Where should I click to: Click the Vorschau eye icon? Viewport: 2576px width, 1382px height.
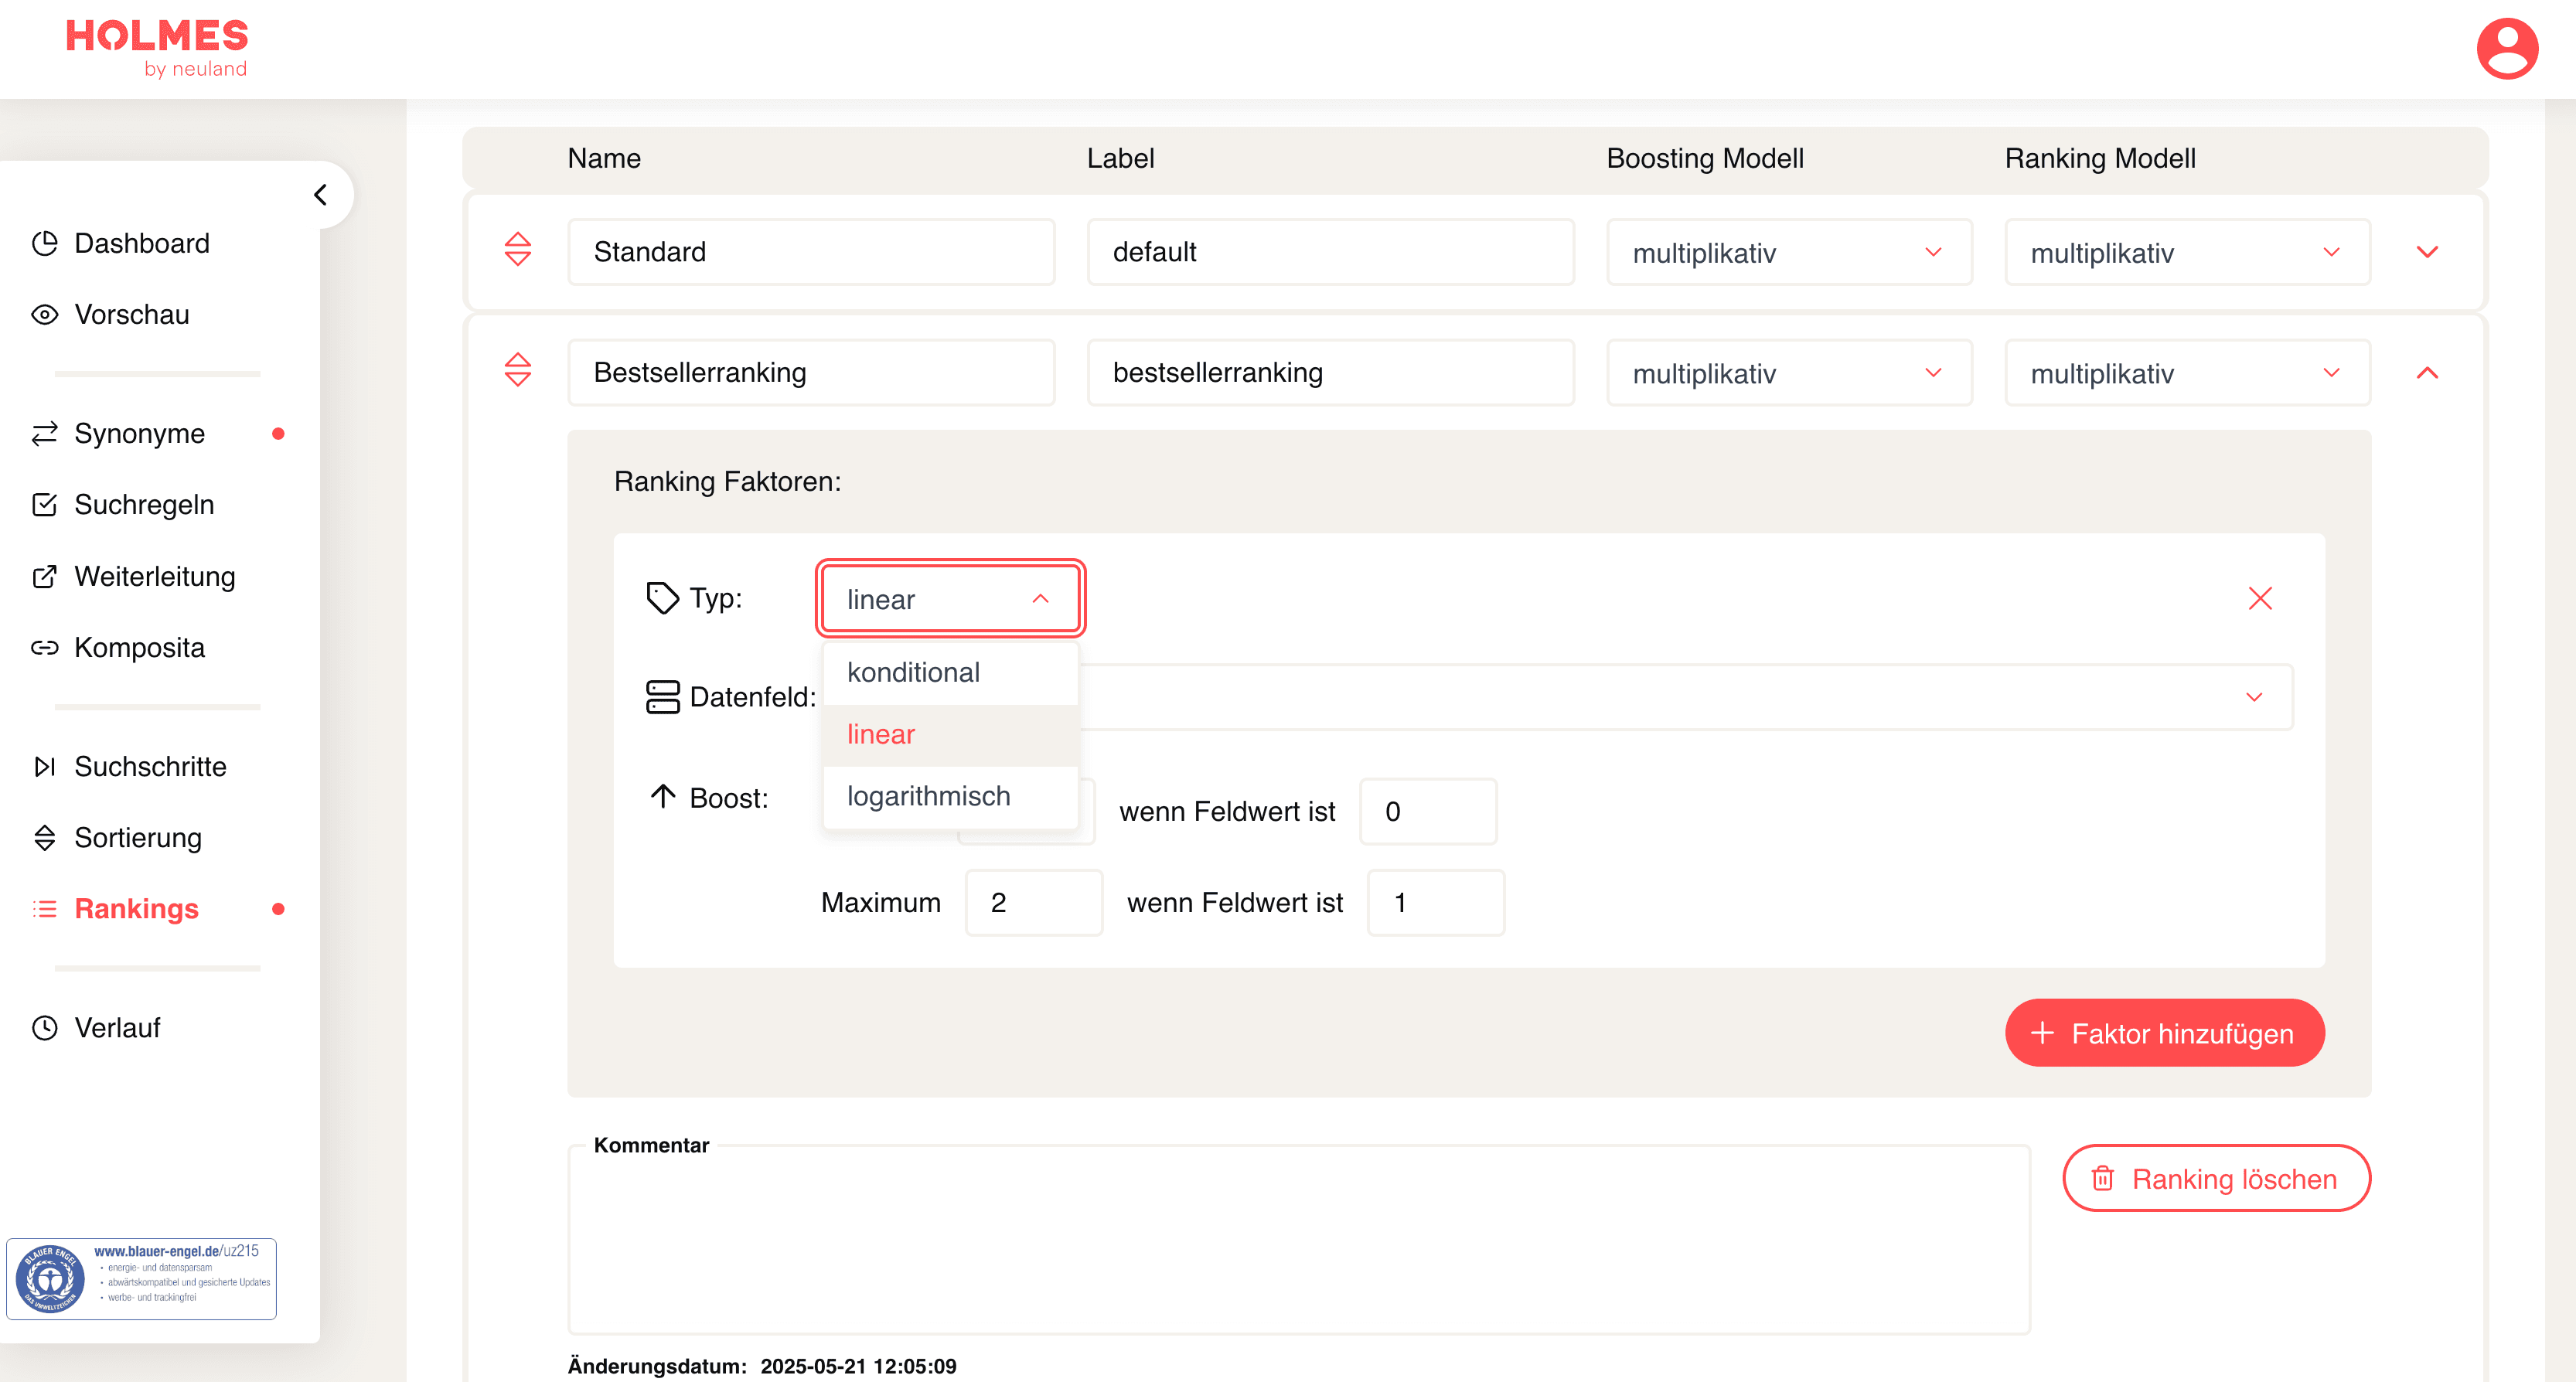(44, 314)
